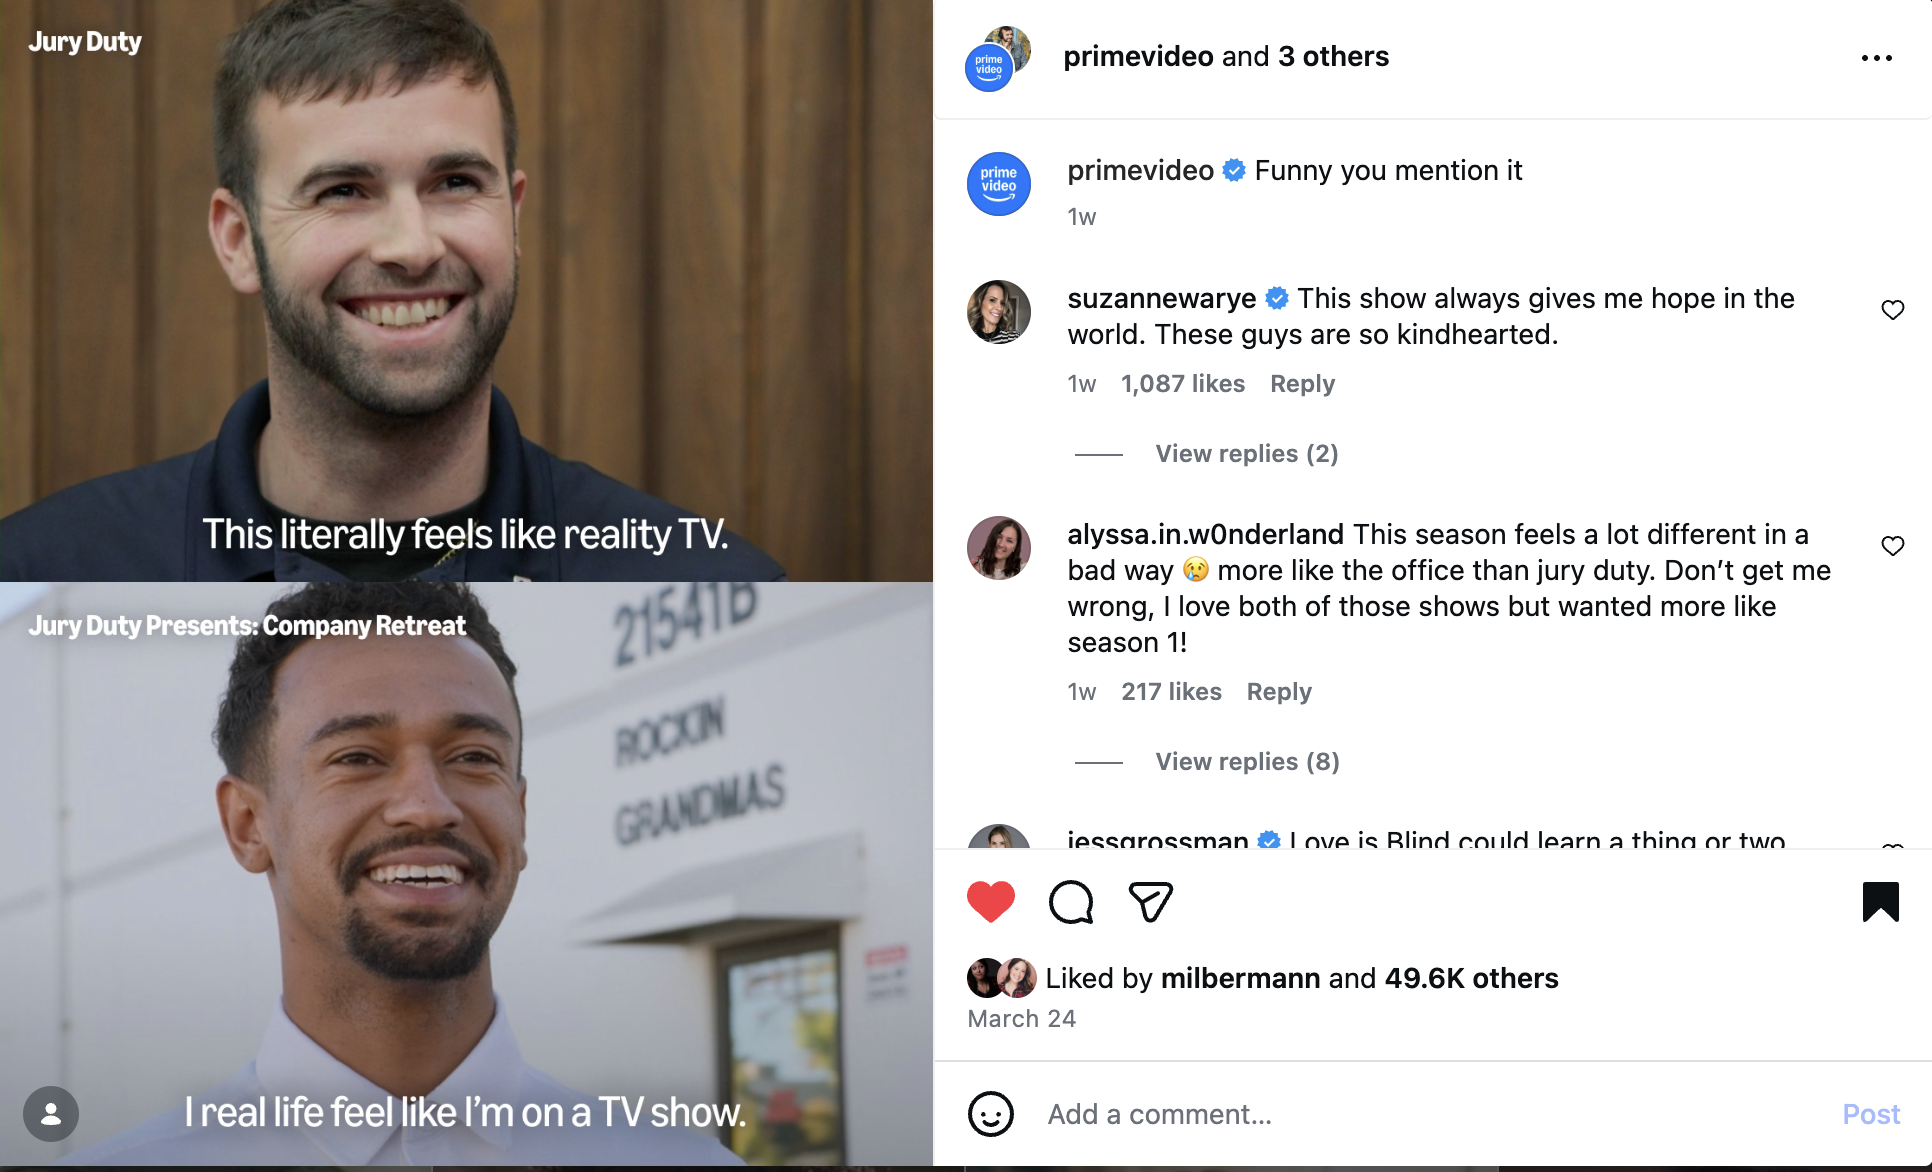Expand View replies (2)
1932x1172 pixels.
[x=1246, y=454]
